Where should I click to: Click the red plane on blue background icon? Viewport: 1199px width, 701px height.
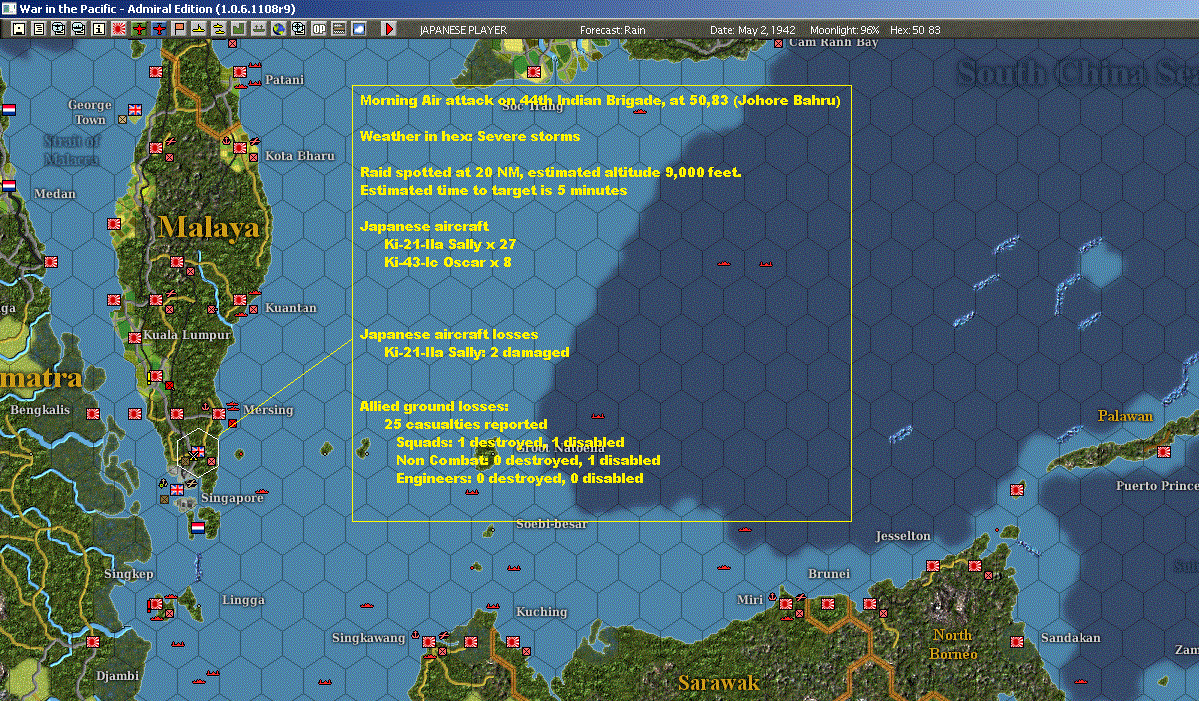158,29
